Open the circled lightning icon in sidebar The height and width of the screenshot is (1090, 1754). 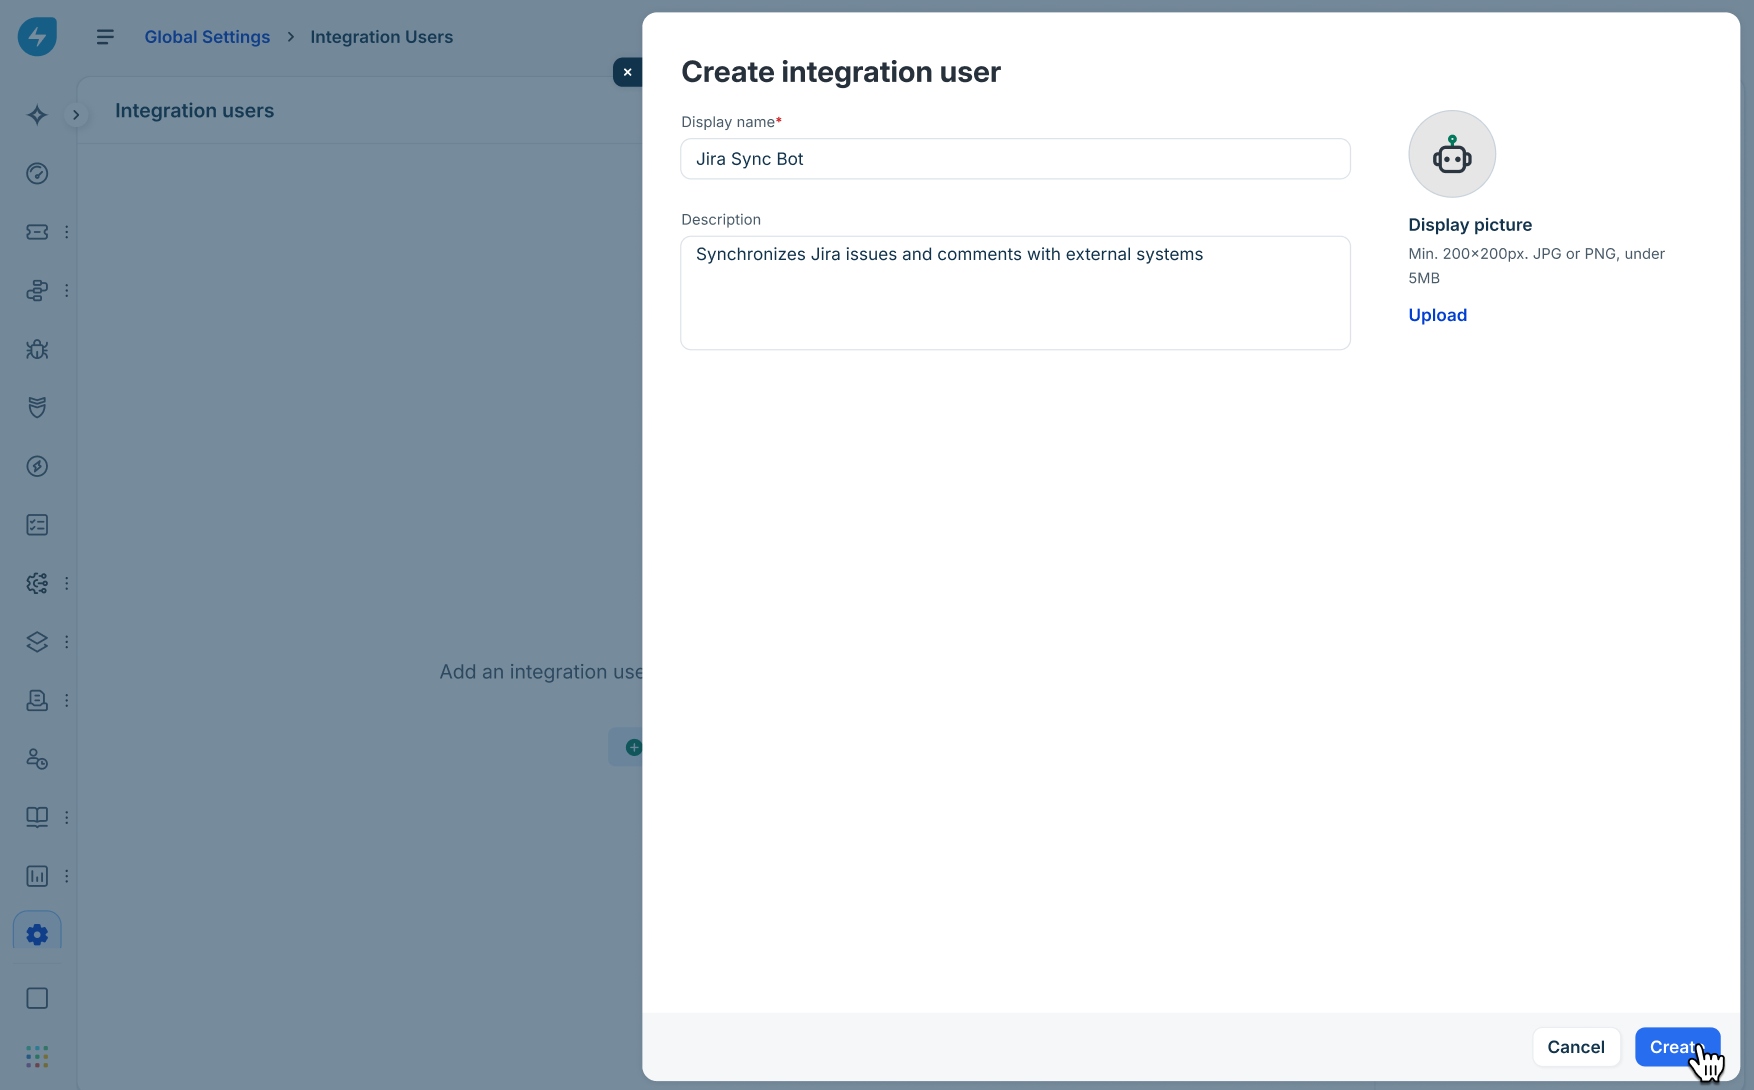click(x=37, y=466)
